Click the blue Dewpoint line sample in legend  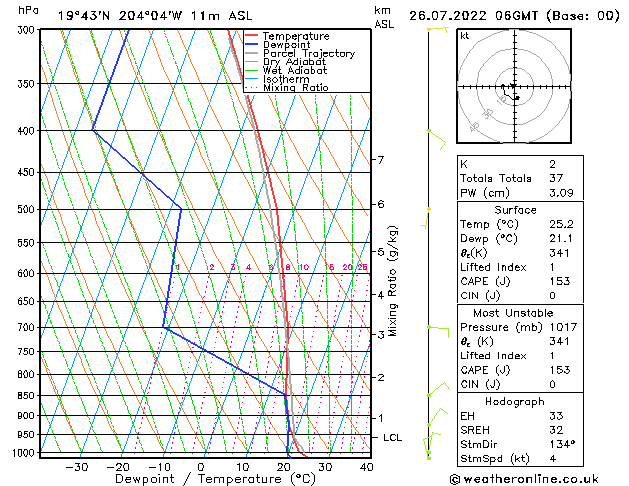[x=251, y=45]
